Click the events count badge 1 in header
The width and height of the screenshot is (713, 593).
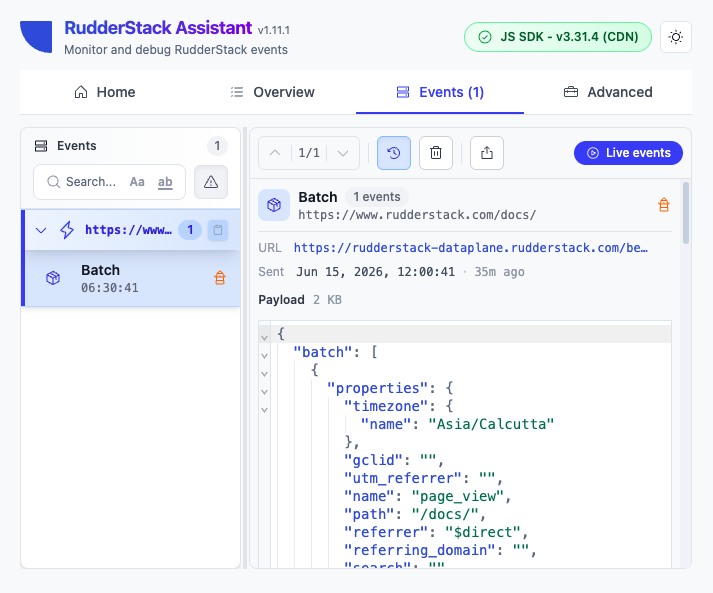pyautogui.click(x=217, y=146)
